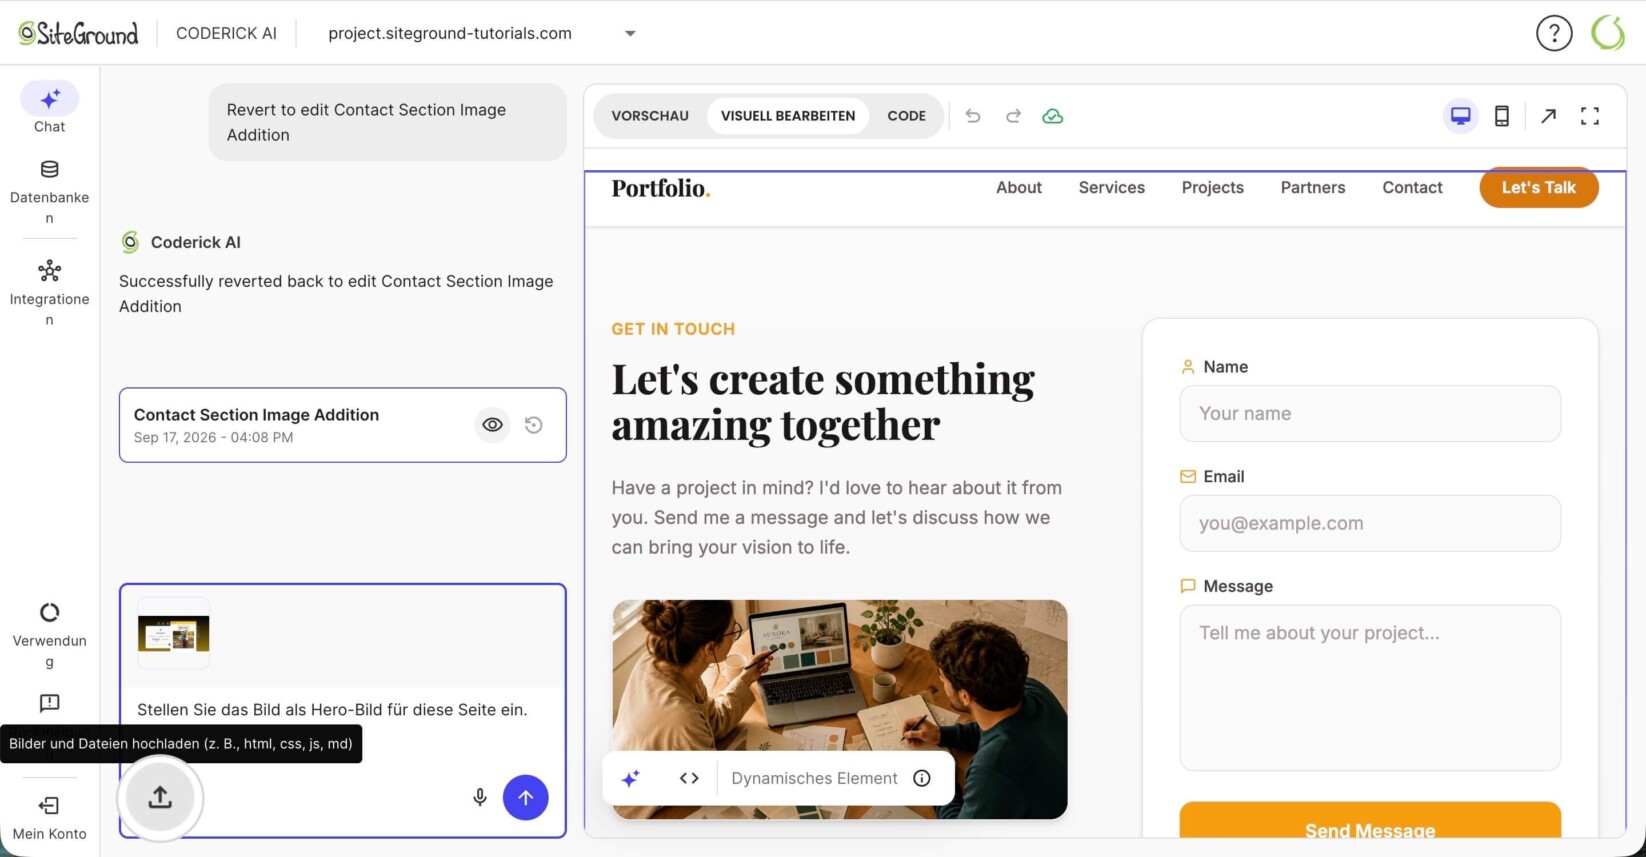Click the Let's Talk button
This screenshot has width=1646, height=857.
pyautogui.click(x=1539, y=188)
